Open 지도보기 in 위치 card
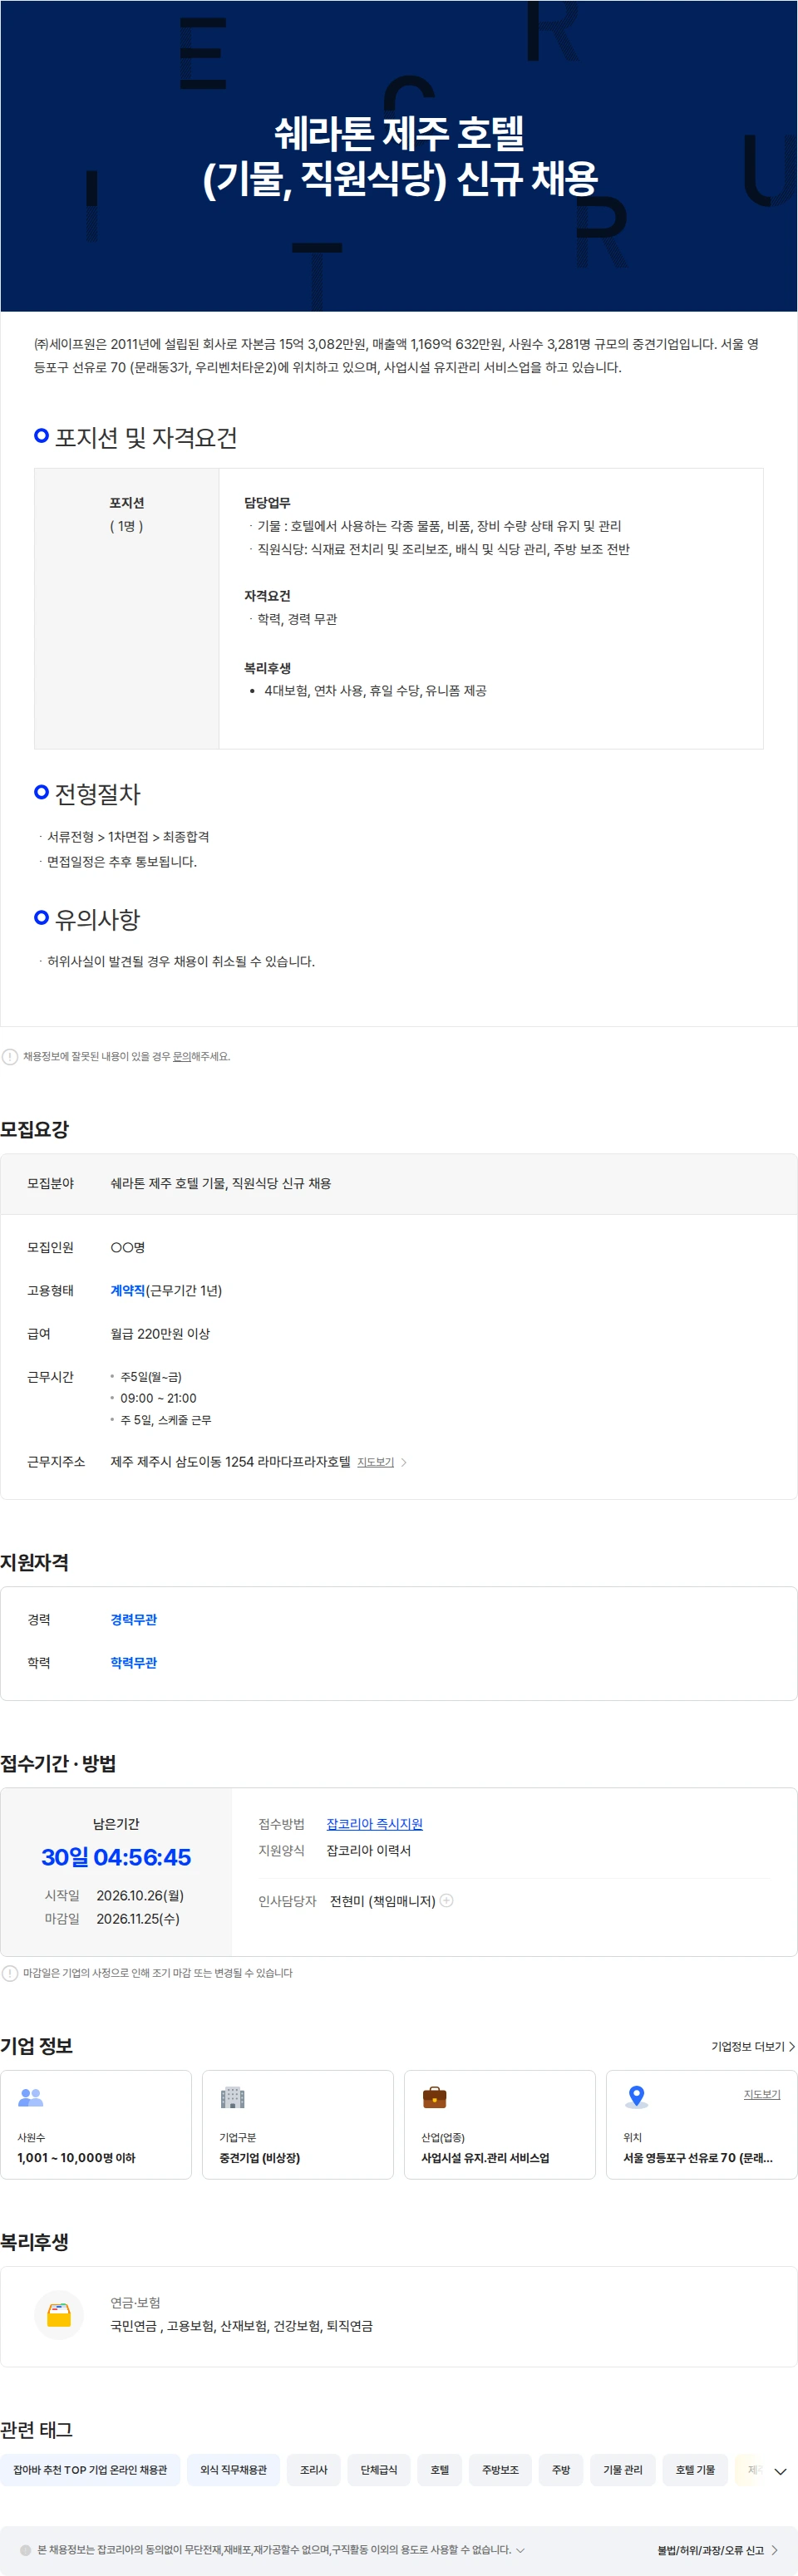Image resolution: width=798 pixels, height=2576 pixels. point(762,2094)
